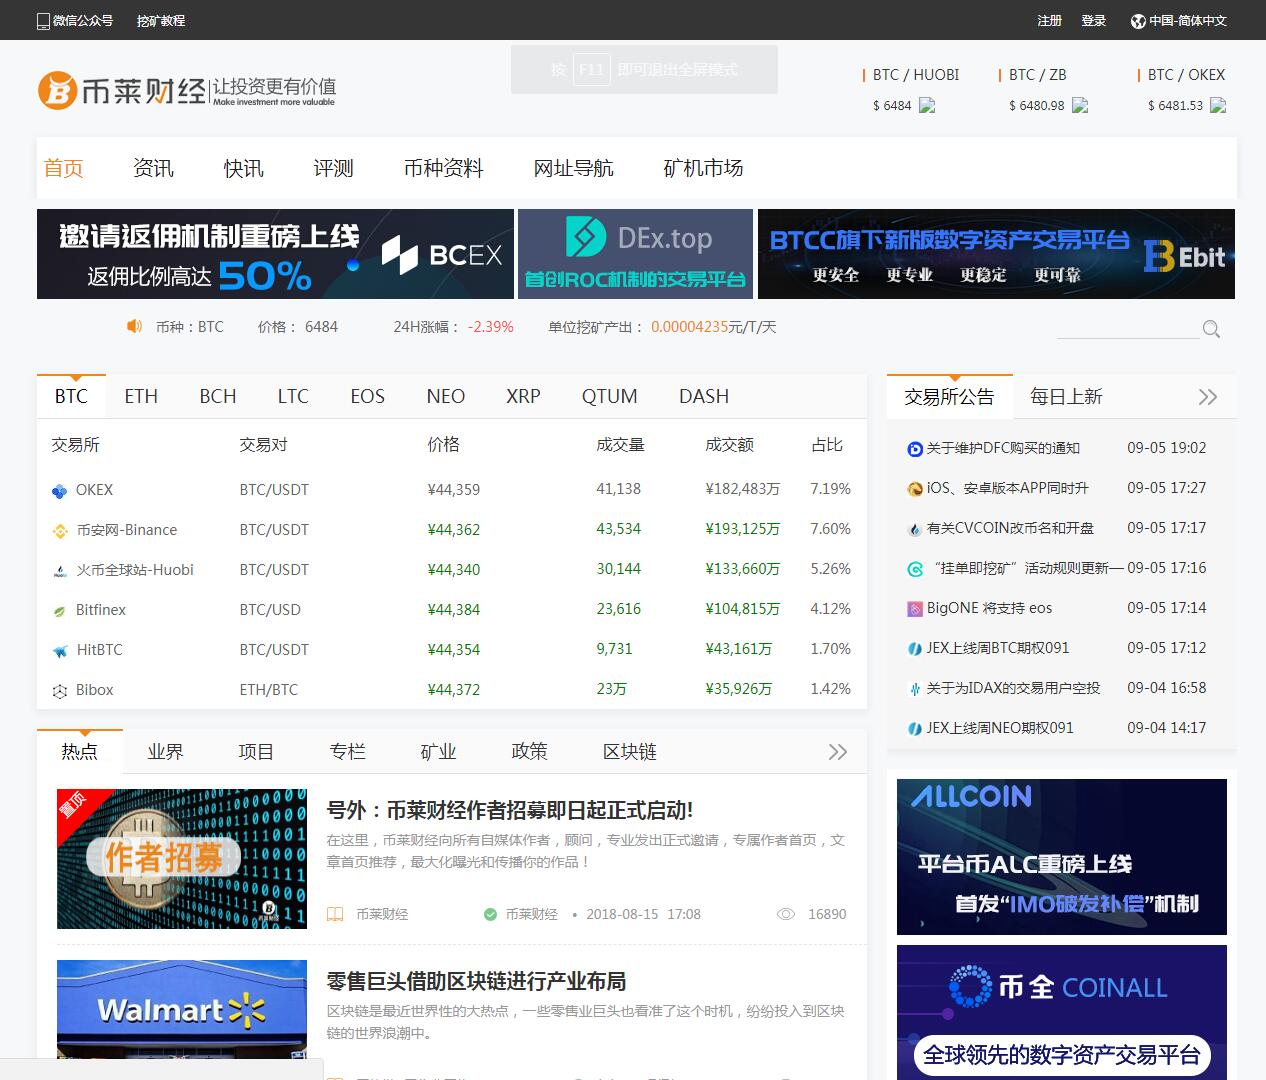Click the ALLCOIN sidebar ad
Viewport: 1266px width, 1080px height.
coord(1062,857)
